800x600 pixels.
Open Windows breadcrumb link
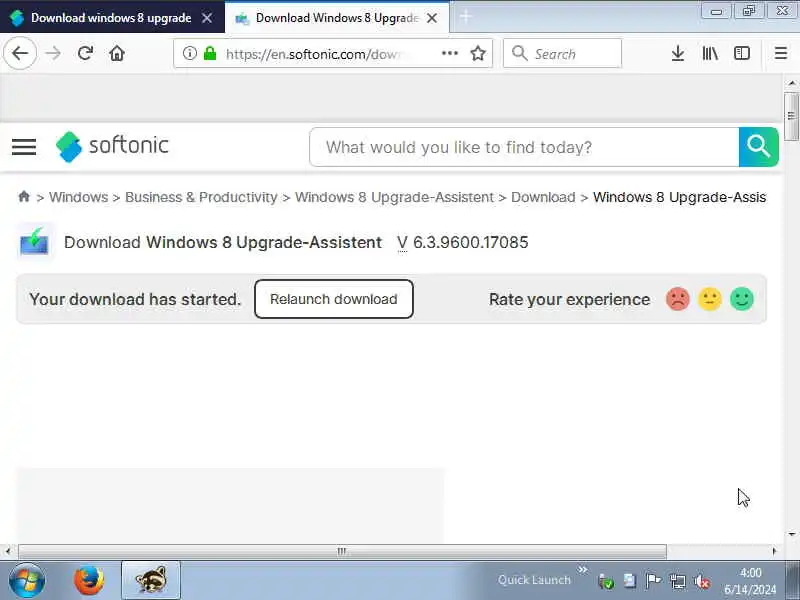coord(79,197)
